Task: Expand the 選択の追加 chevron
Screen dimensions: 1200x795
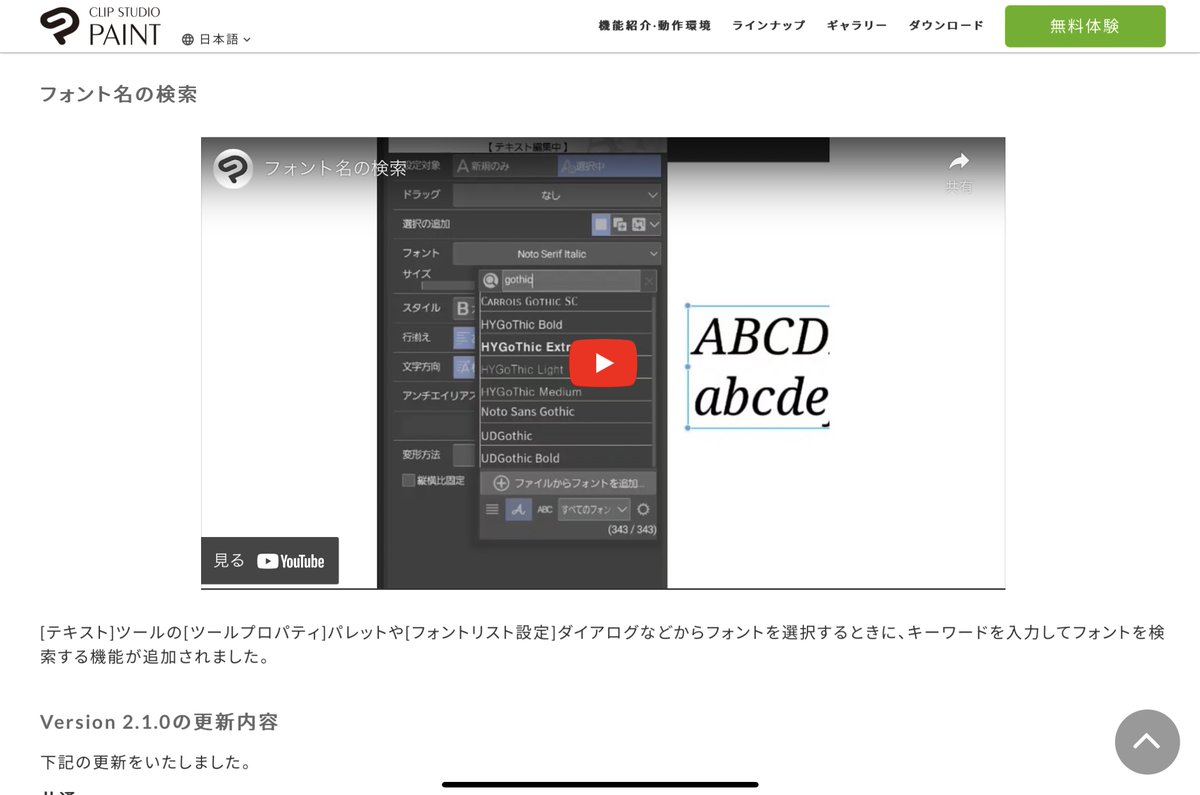Action: (x=654, y=224)
